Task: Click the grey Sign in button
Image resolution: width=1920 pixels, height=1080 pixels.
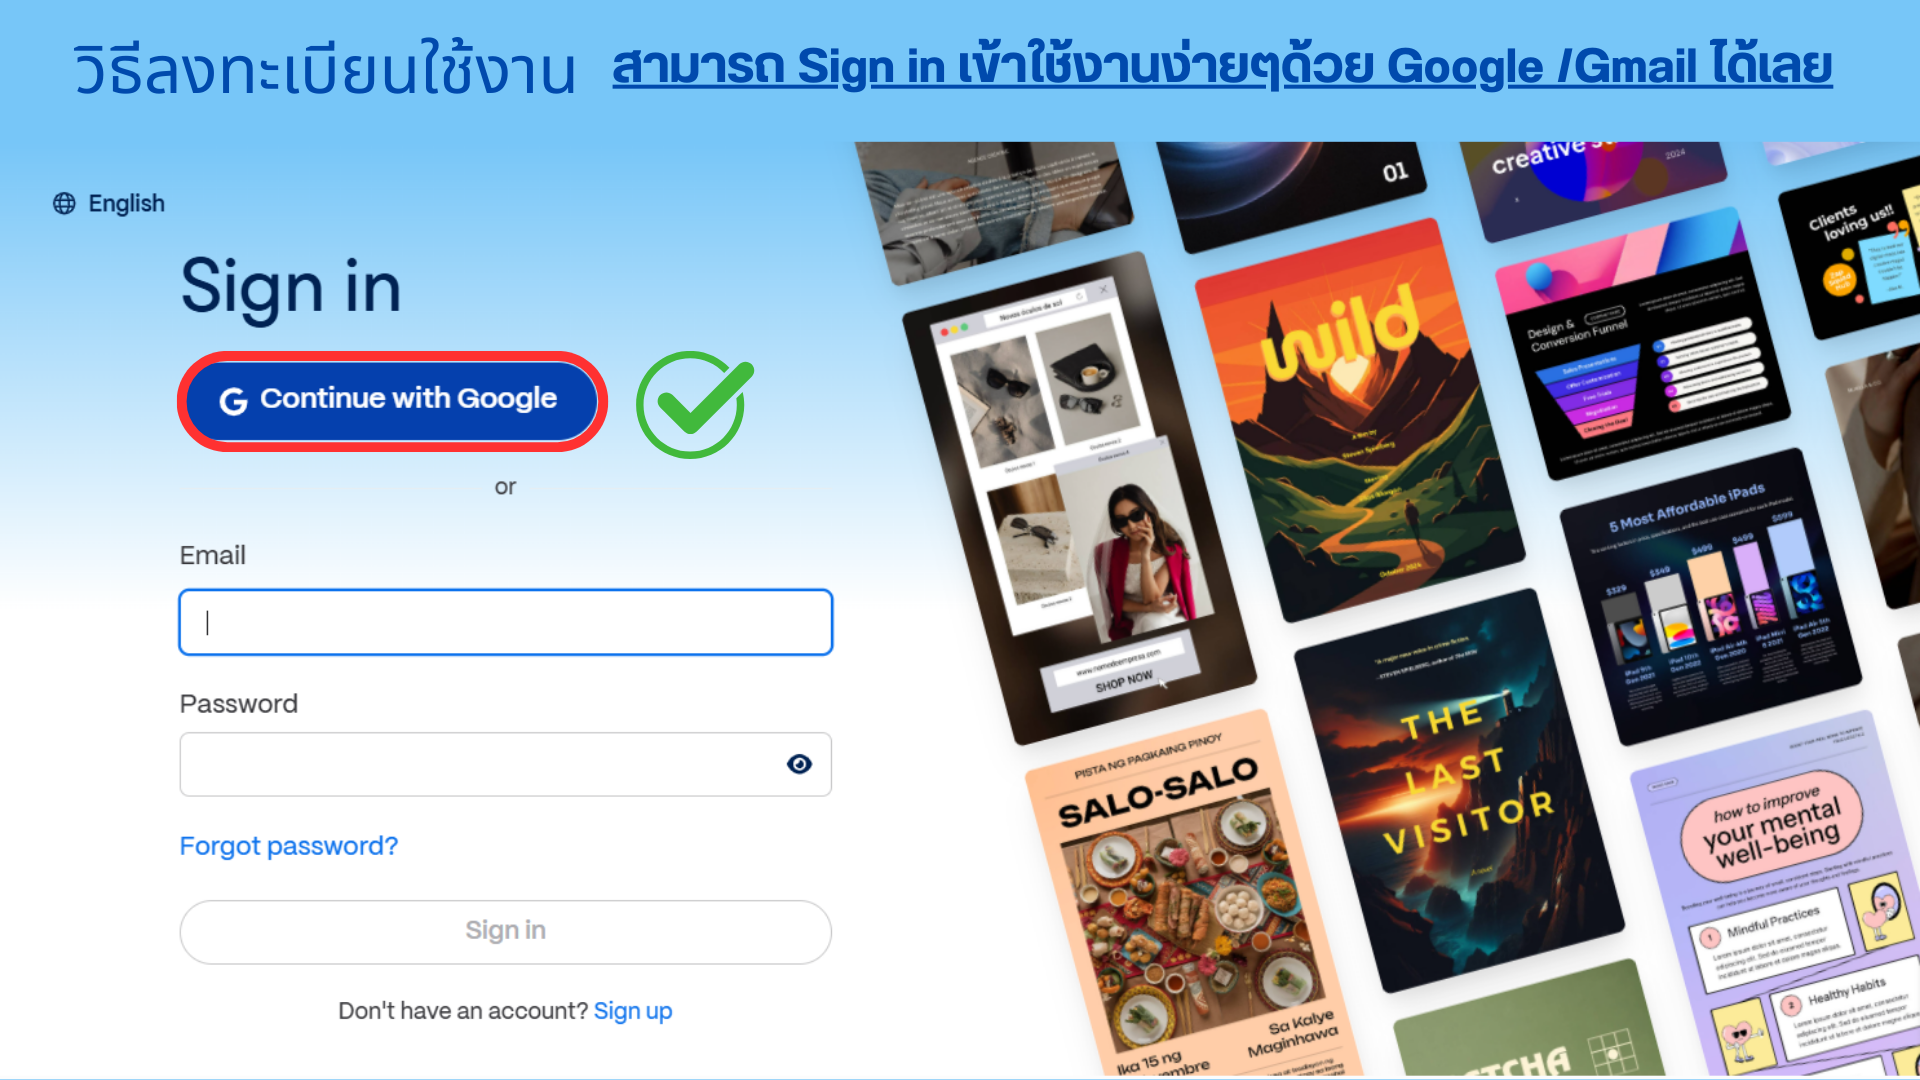Action: coord(506,931)
